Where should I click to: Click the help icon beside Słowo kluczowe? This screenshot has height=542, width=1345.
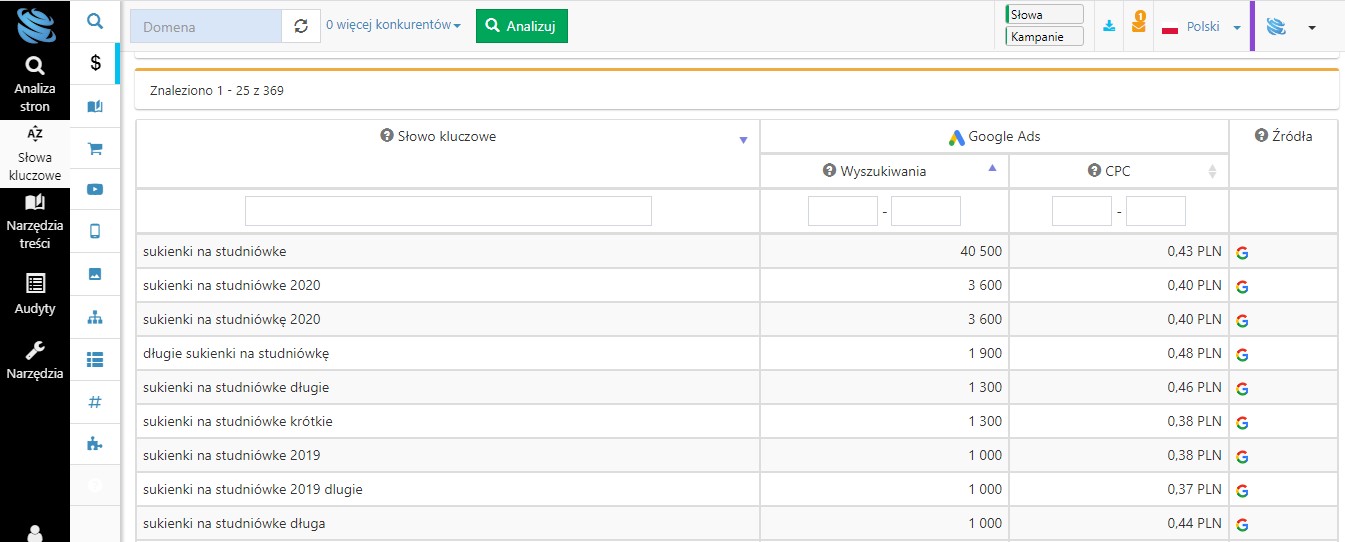click(x=387, y=136)
